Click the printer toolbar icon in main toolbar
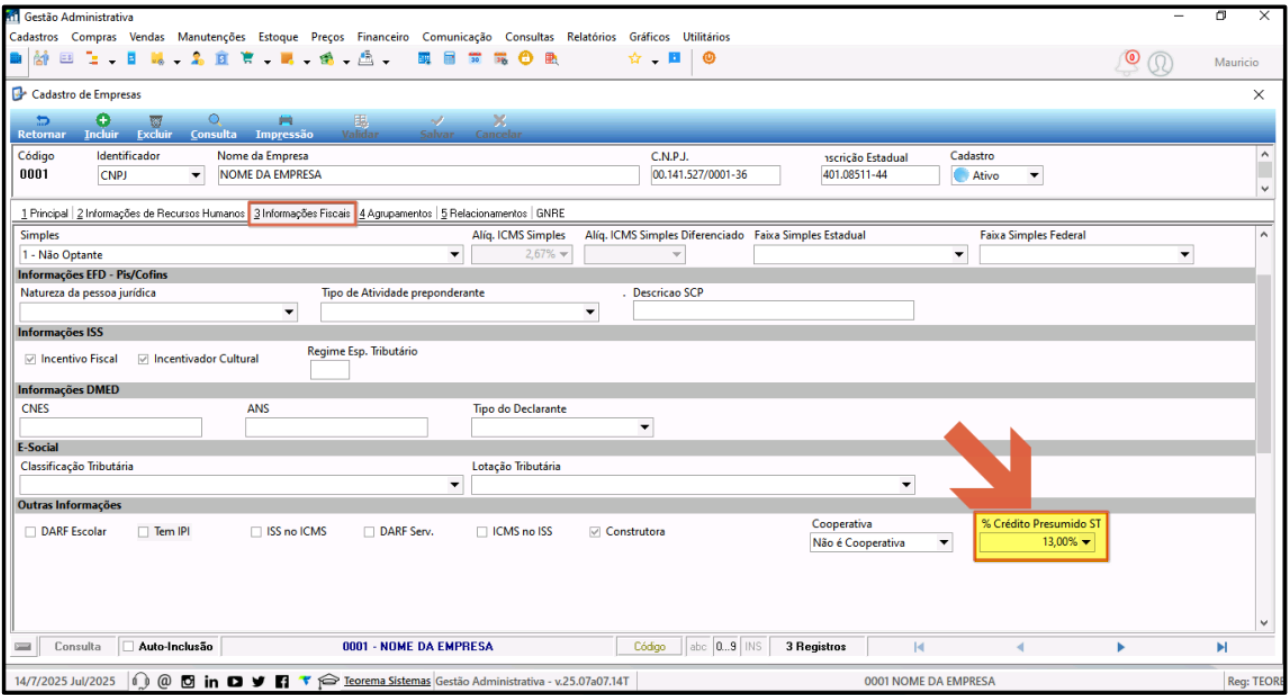 click(x=367, y=59)
